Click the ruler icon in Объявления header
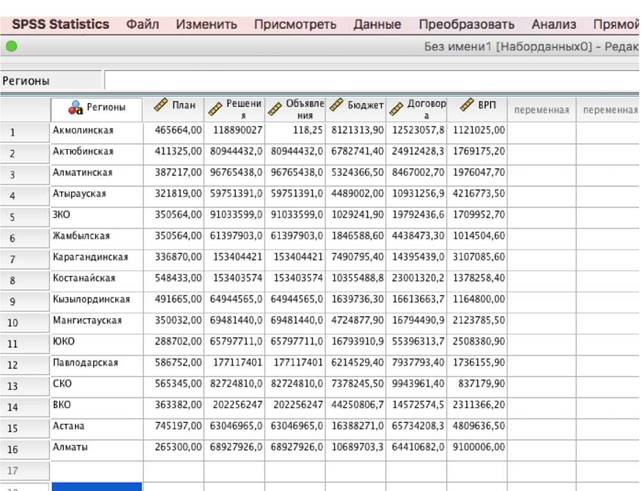The height and width of the screenshot is (491, 641). pos(275,109)
